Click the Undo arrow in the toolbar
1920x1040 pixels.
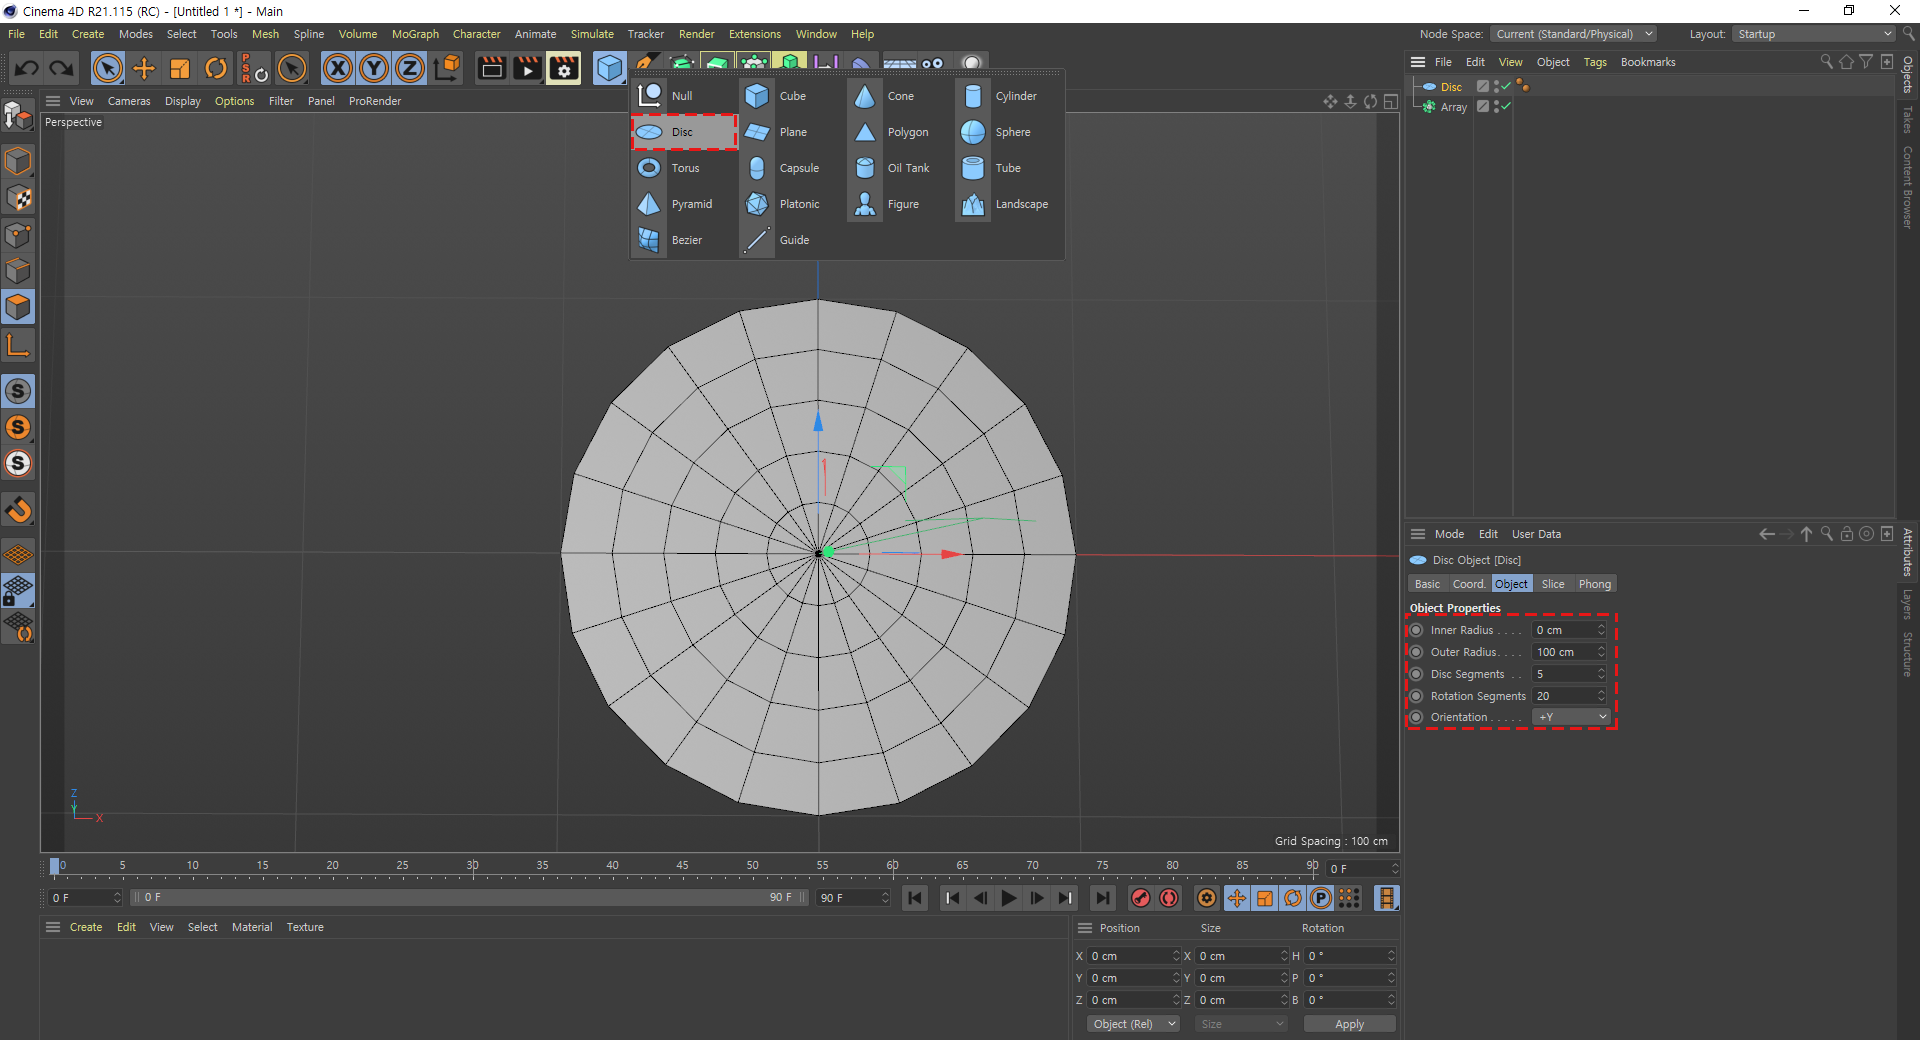pyautogui.click(x=27, y=68)
